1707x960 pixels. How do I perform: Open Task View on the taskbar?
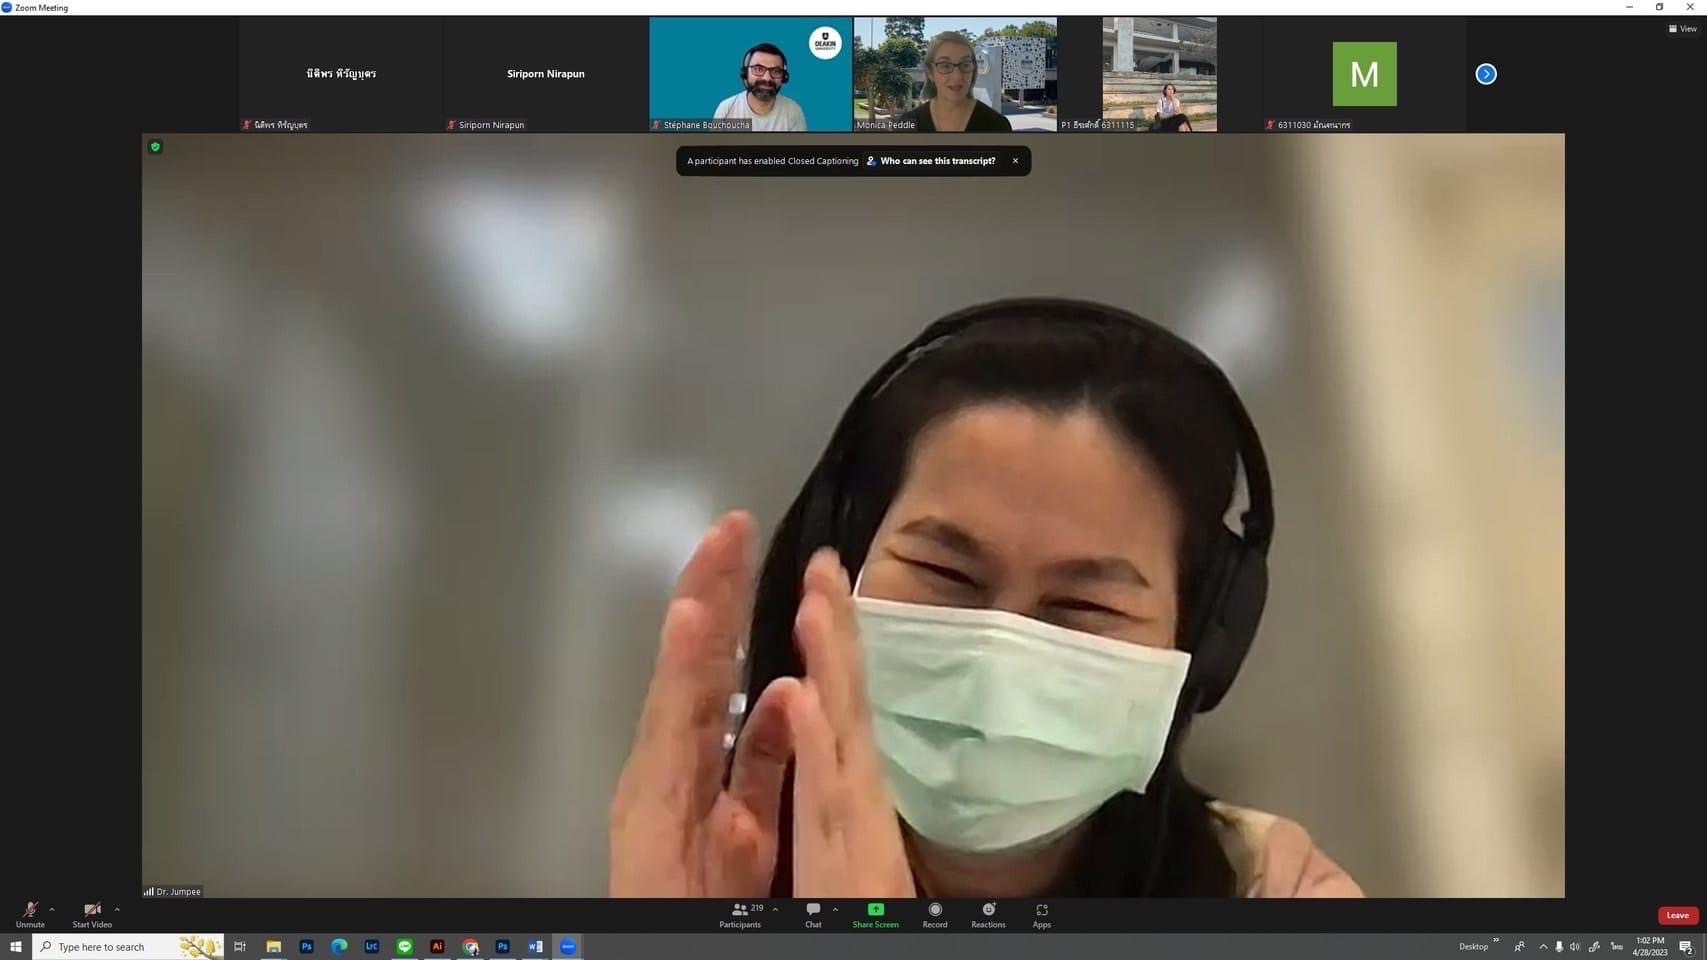[240, 947]
